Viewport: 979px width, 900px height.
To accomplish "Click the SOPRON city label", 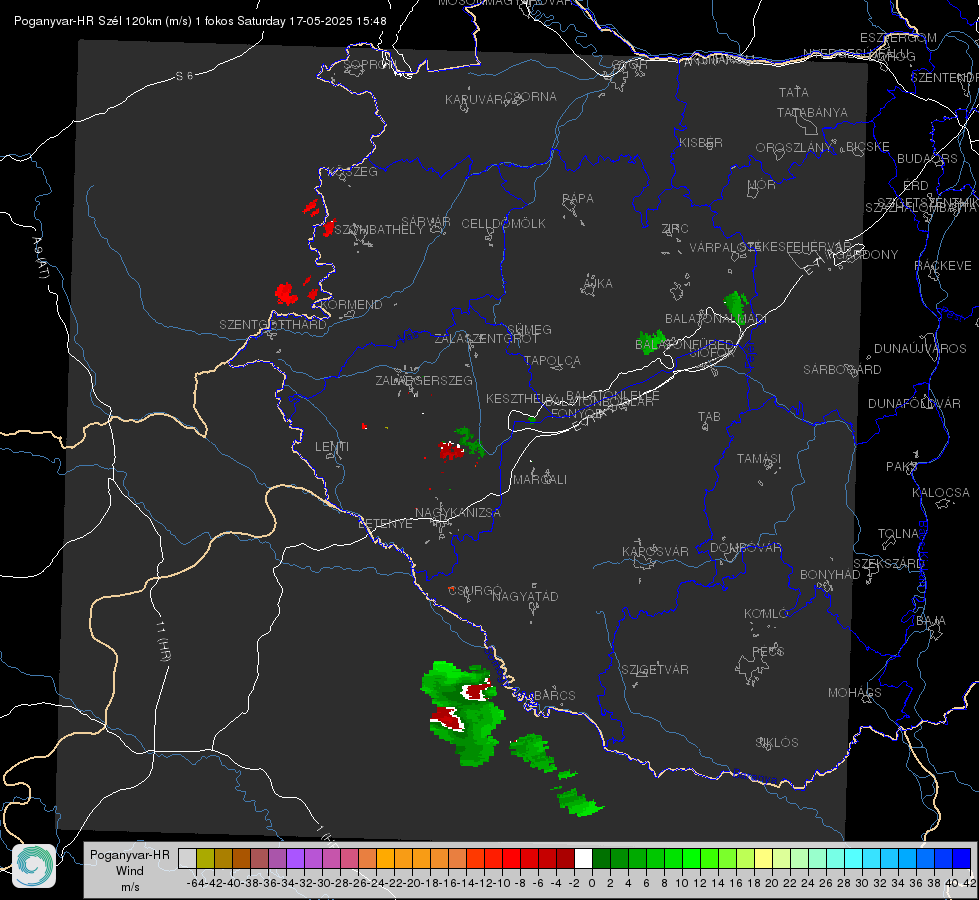I will click(x=368, y=64).
